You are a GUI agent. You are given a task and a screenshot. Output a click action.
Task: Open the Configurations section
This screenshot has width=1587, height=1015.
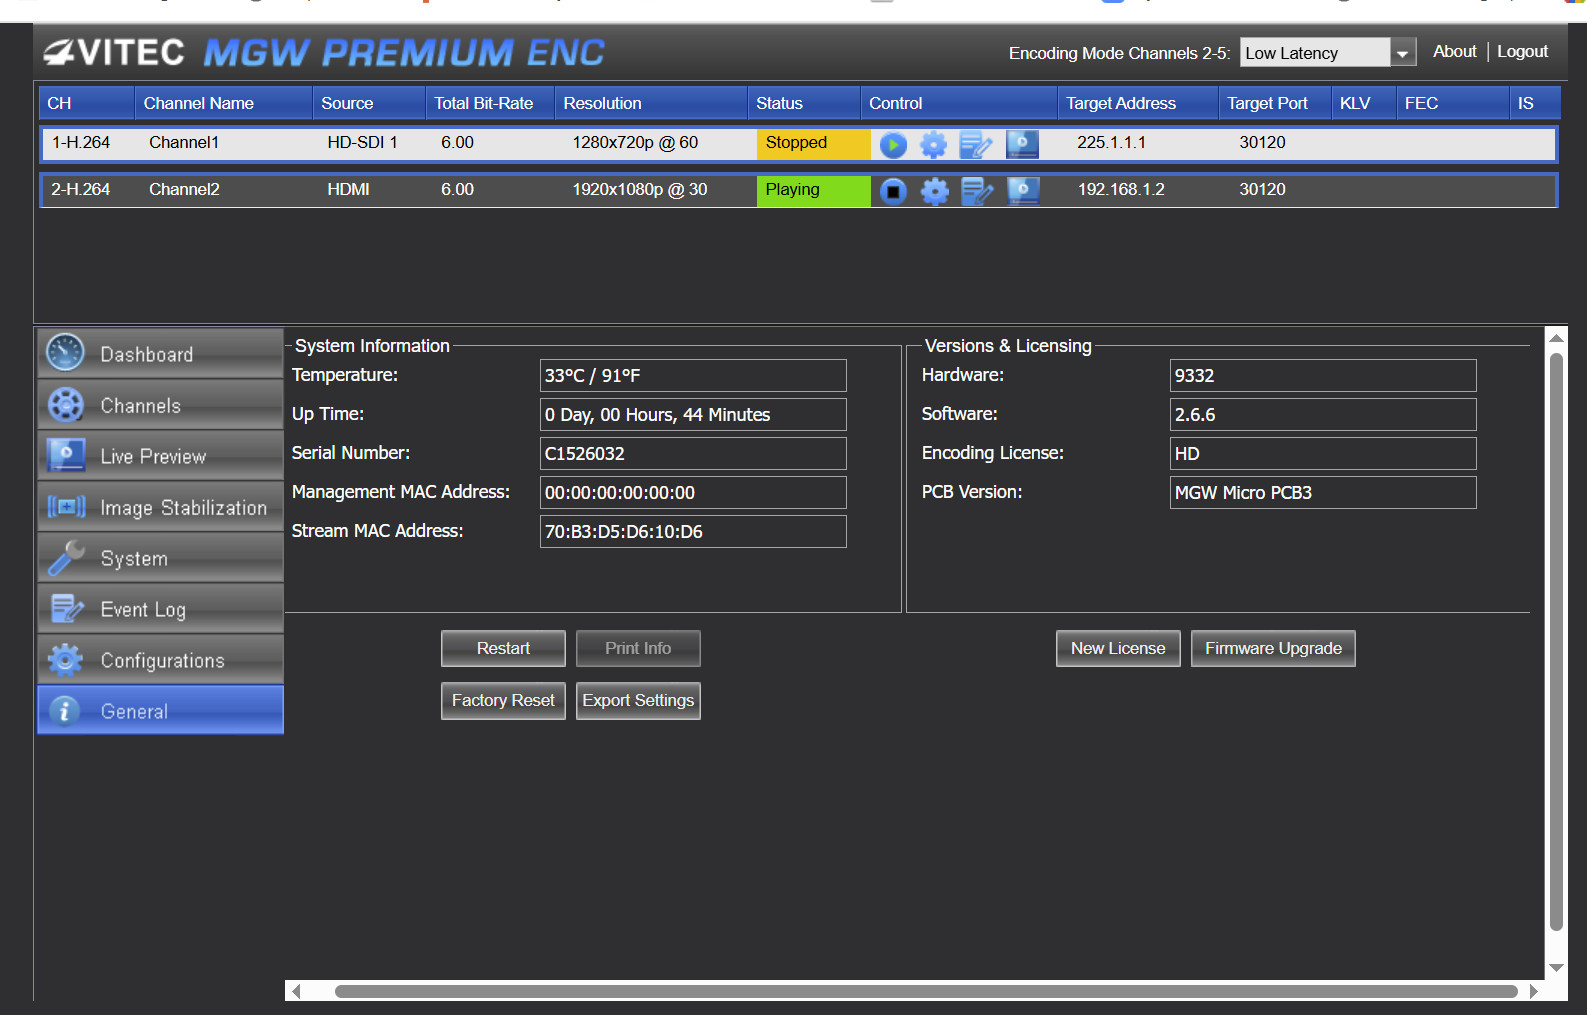[x=160, y=660]
